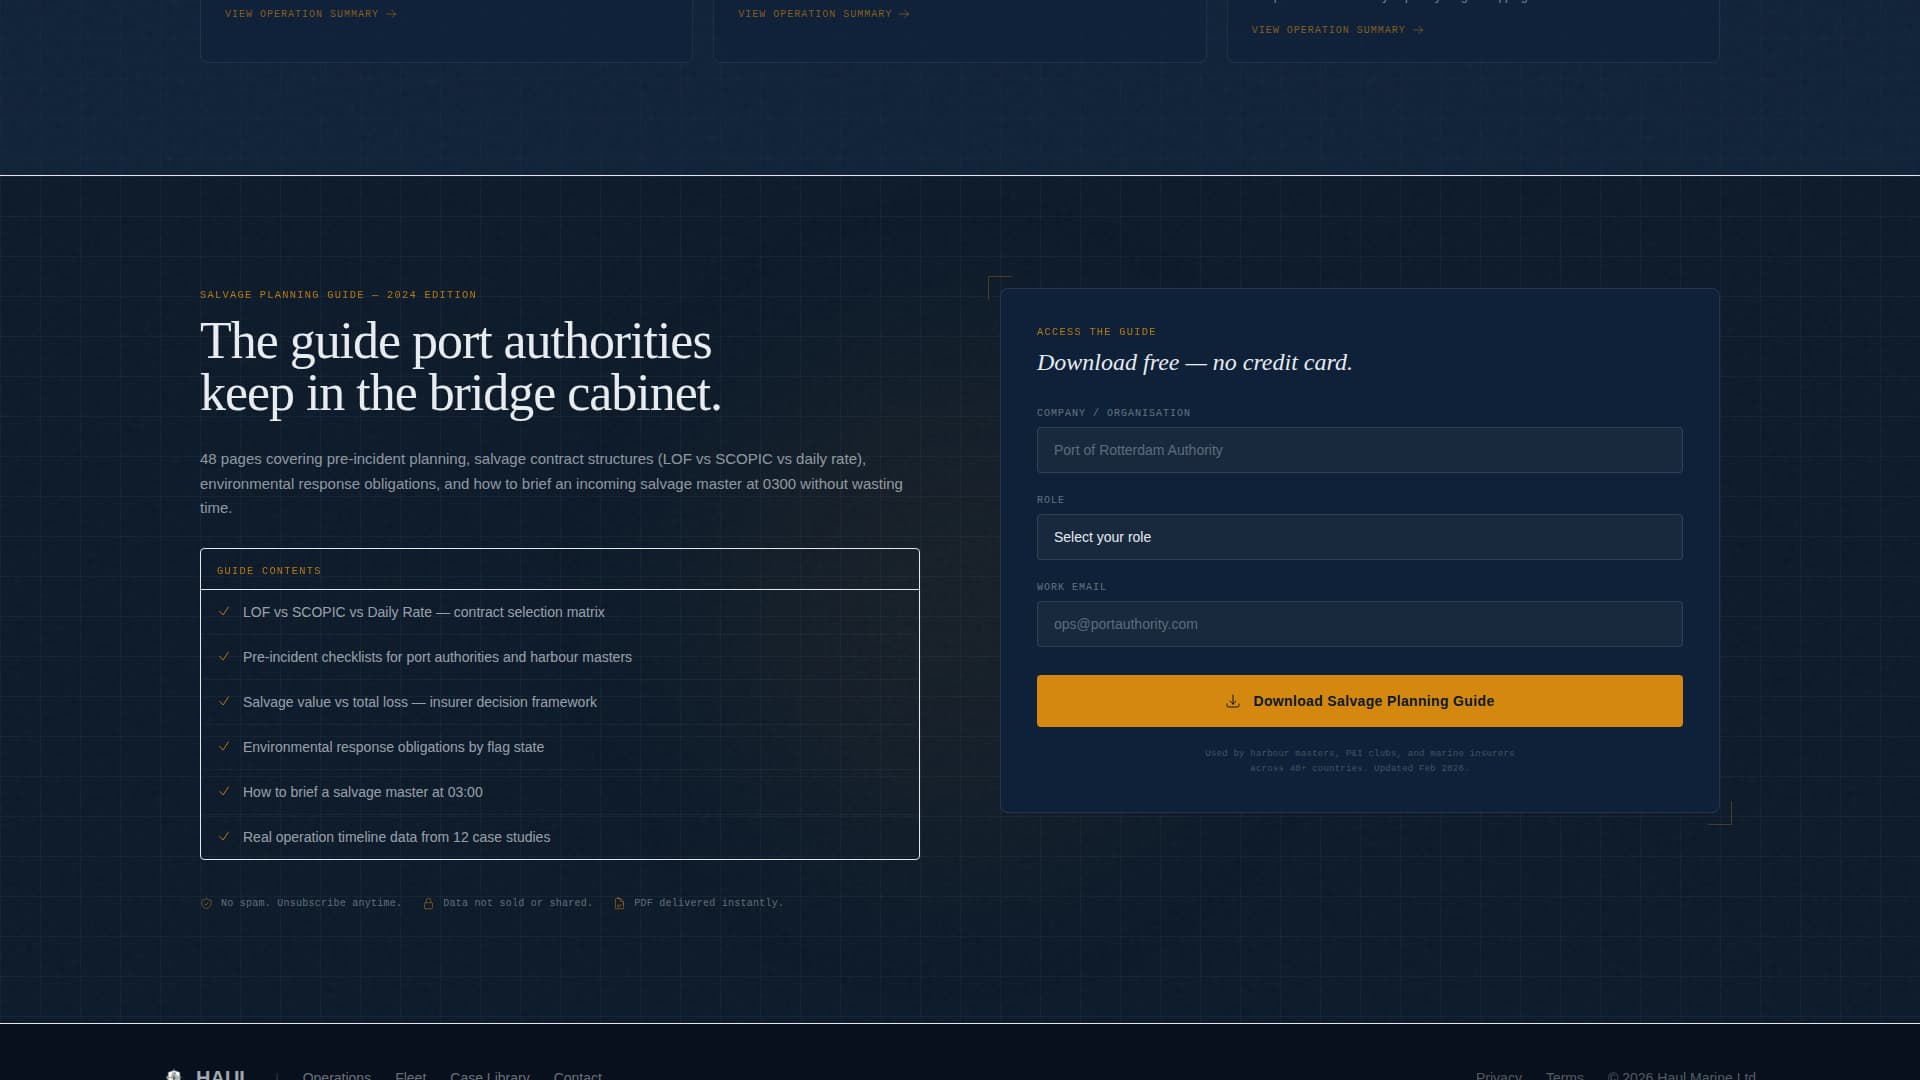Click the Work Email input field

point(1360,623)
